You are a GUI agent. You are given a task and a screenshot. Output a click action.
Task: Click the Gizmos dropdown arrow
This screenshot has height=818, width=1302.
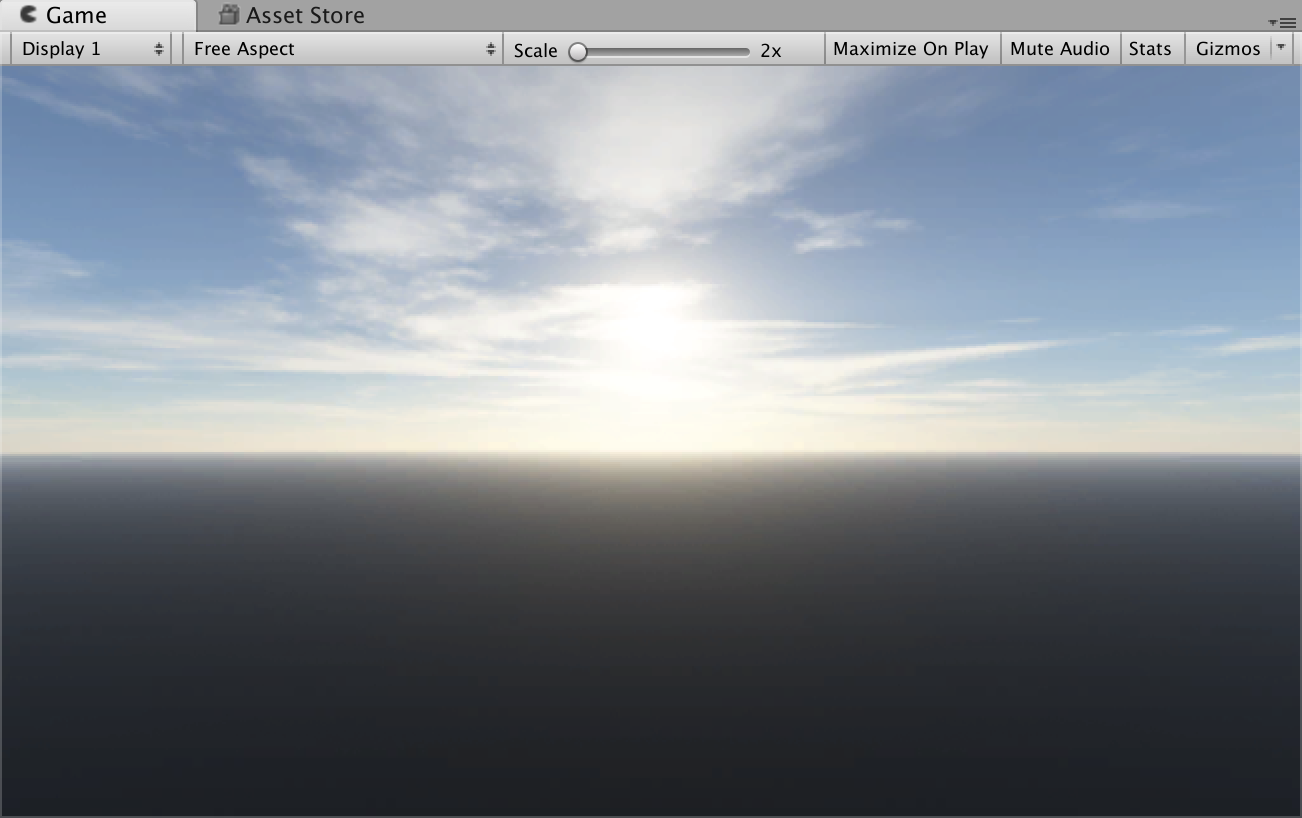coord(1281,48)
